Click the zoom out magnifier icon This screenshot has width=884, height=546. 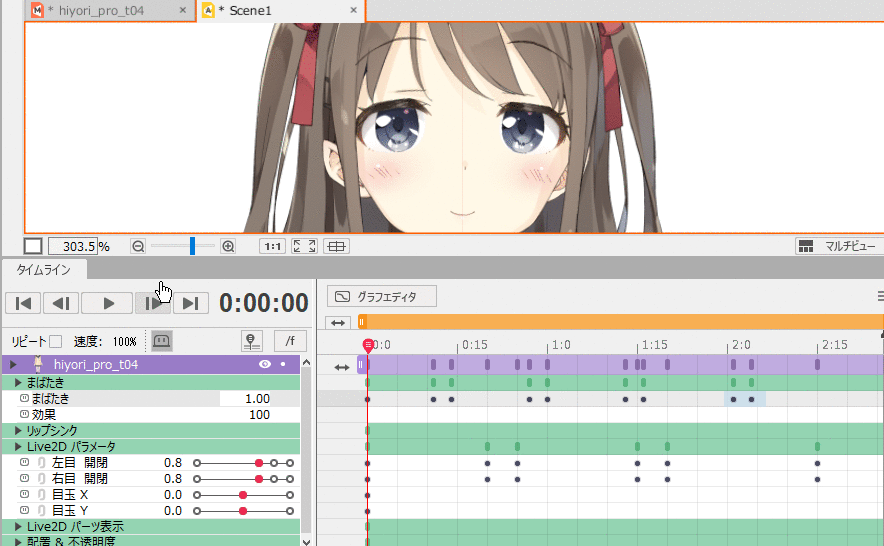coord(138,246)
